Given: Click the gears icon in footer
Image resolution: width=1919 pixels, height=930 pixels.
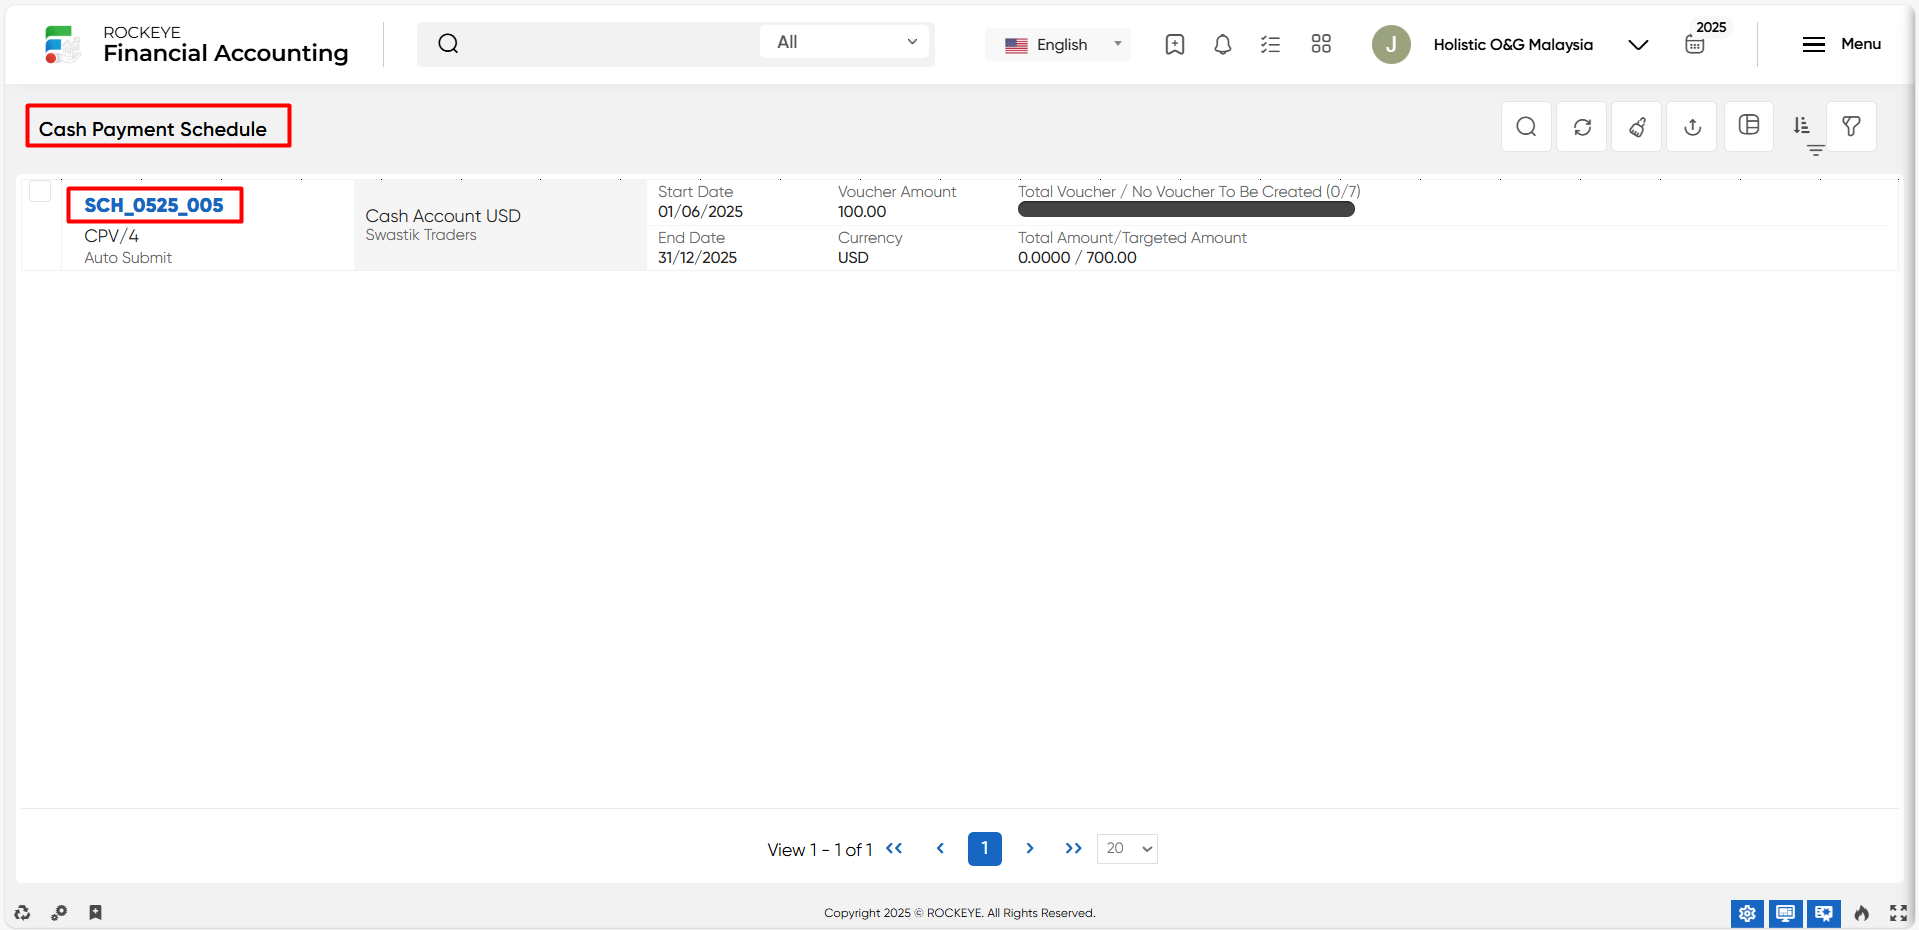Looking at the screenshot, I should (59, 912).
